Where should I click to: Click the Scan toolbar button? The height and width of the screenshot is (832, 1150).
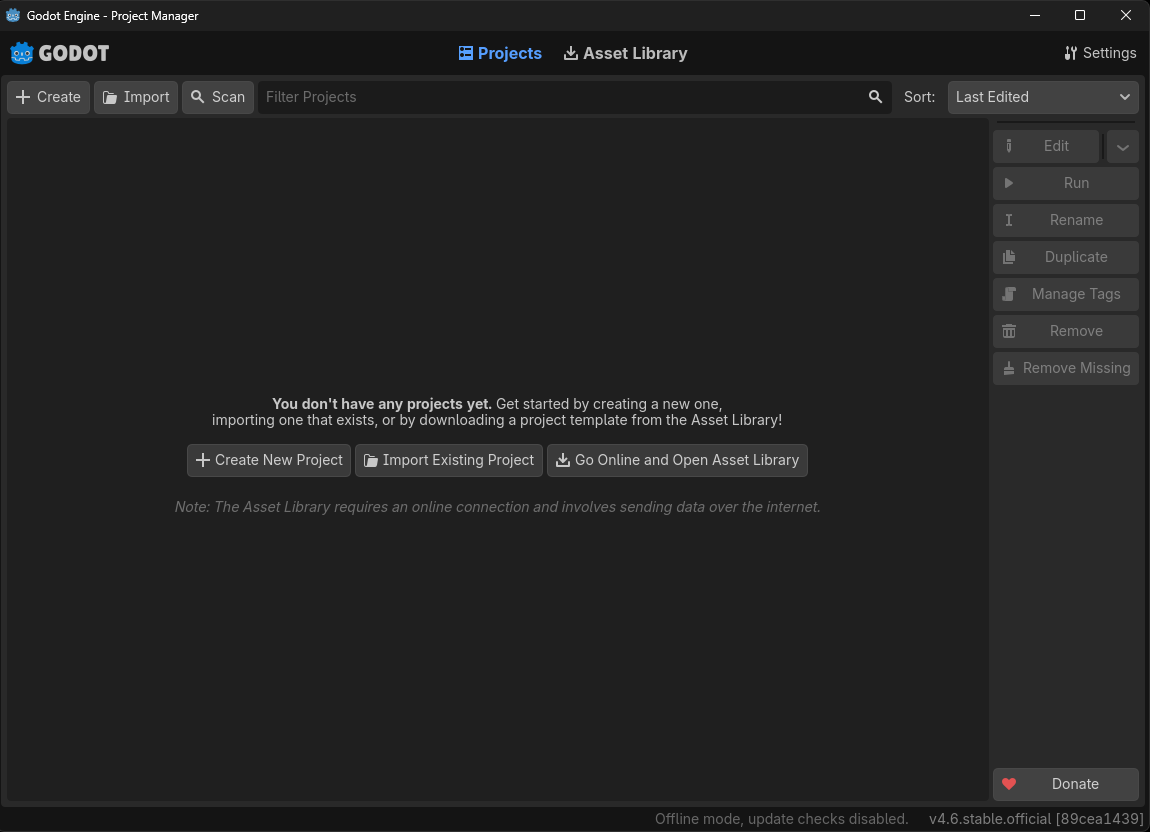pyautogui.click(x=218, y=97)
